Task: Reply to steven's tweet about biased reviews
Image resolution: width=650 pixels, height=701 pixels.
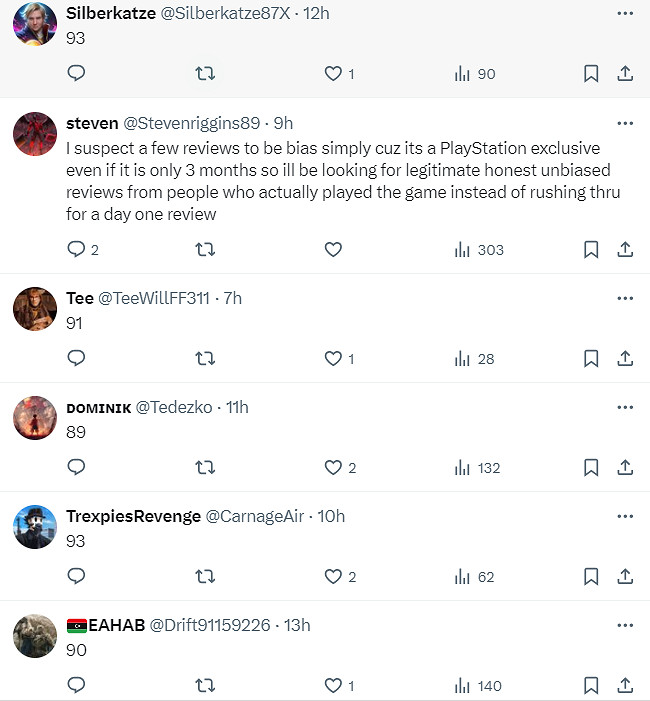Action: click(x=77, y=250)
